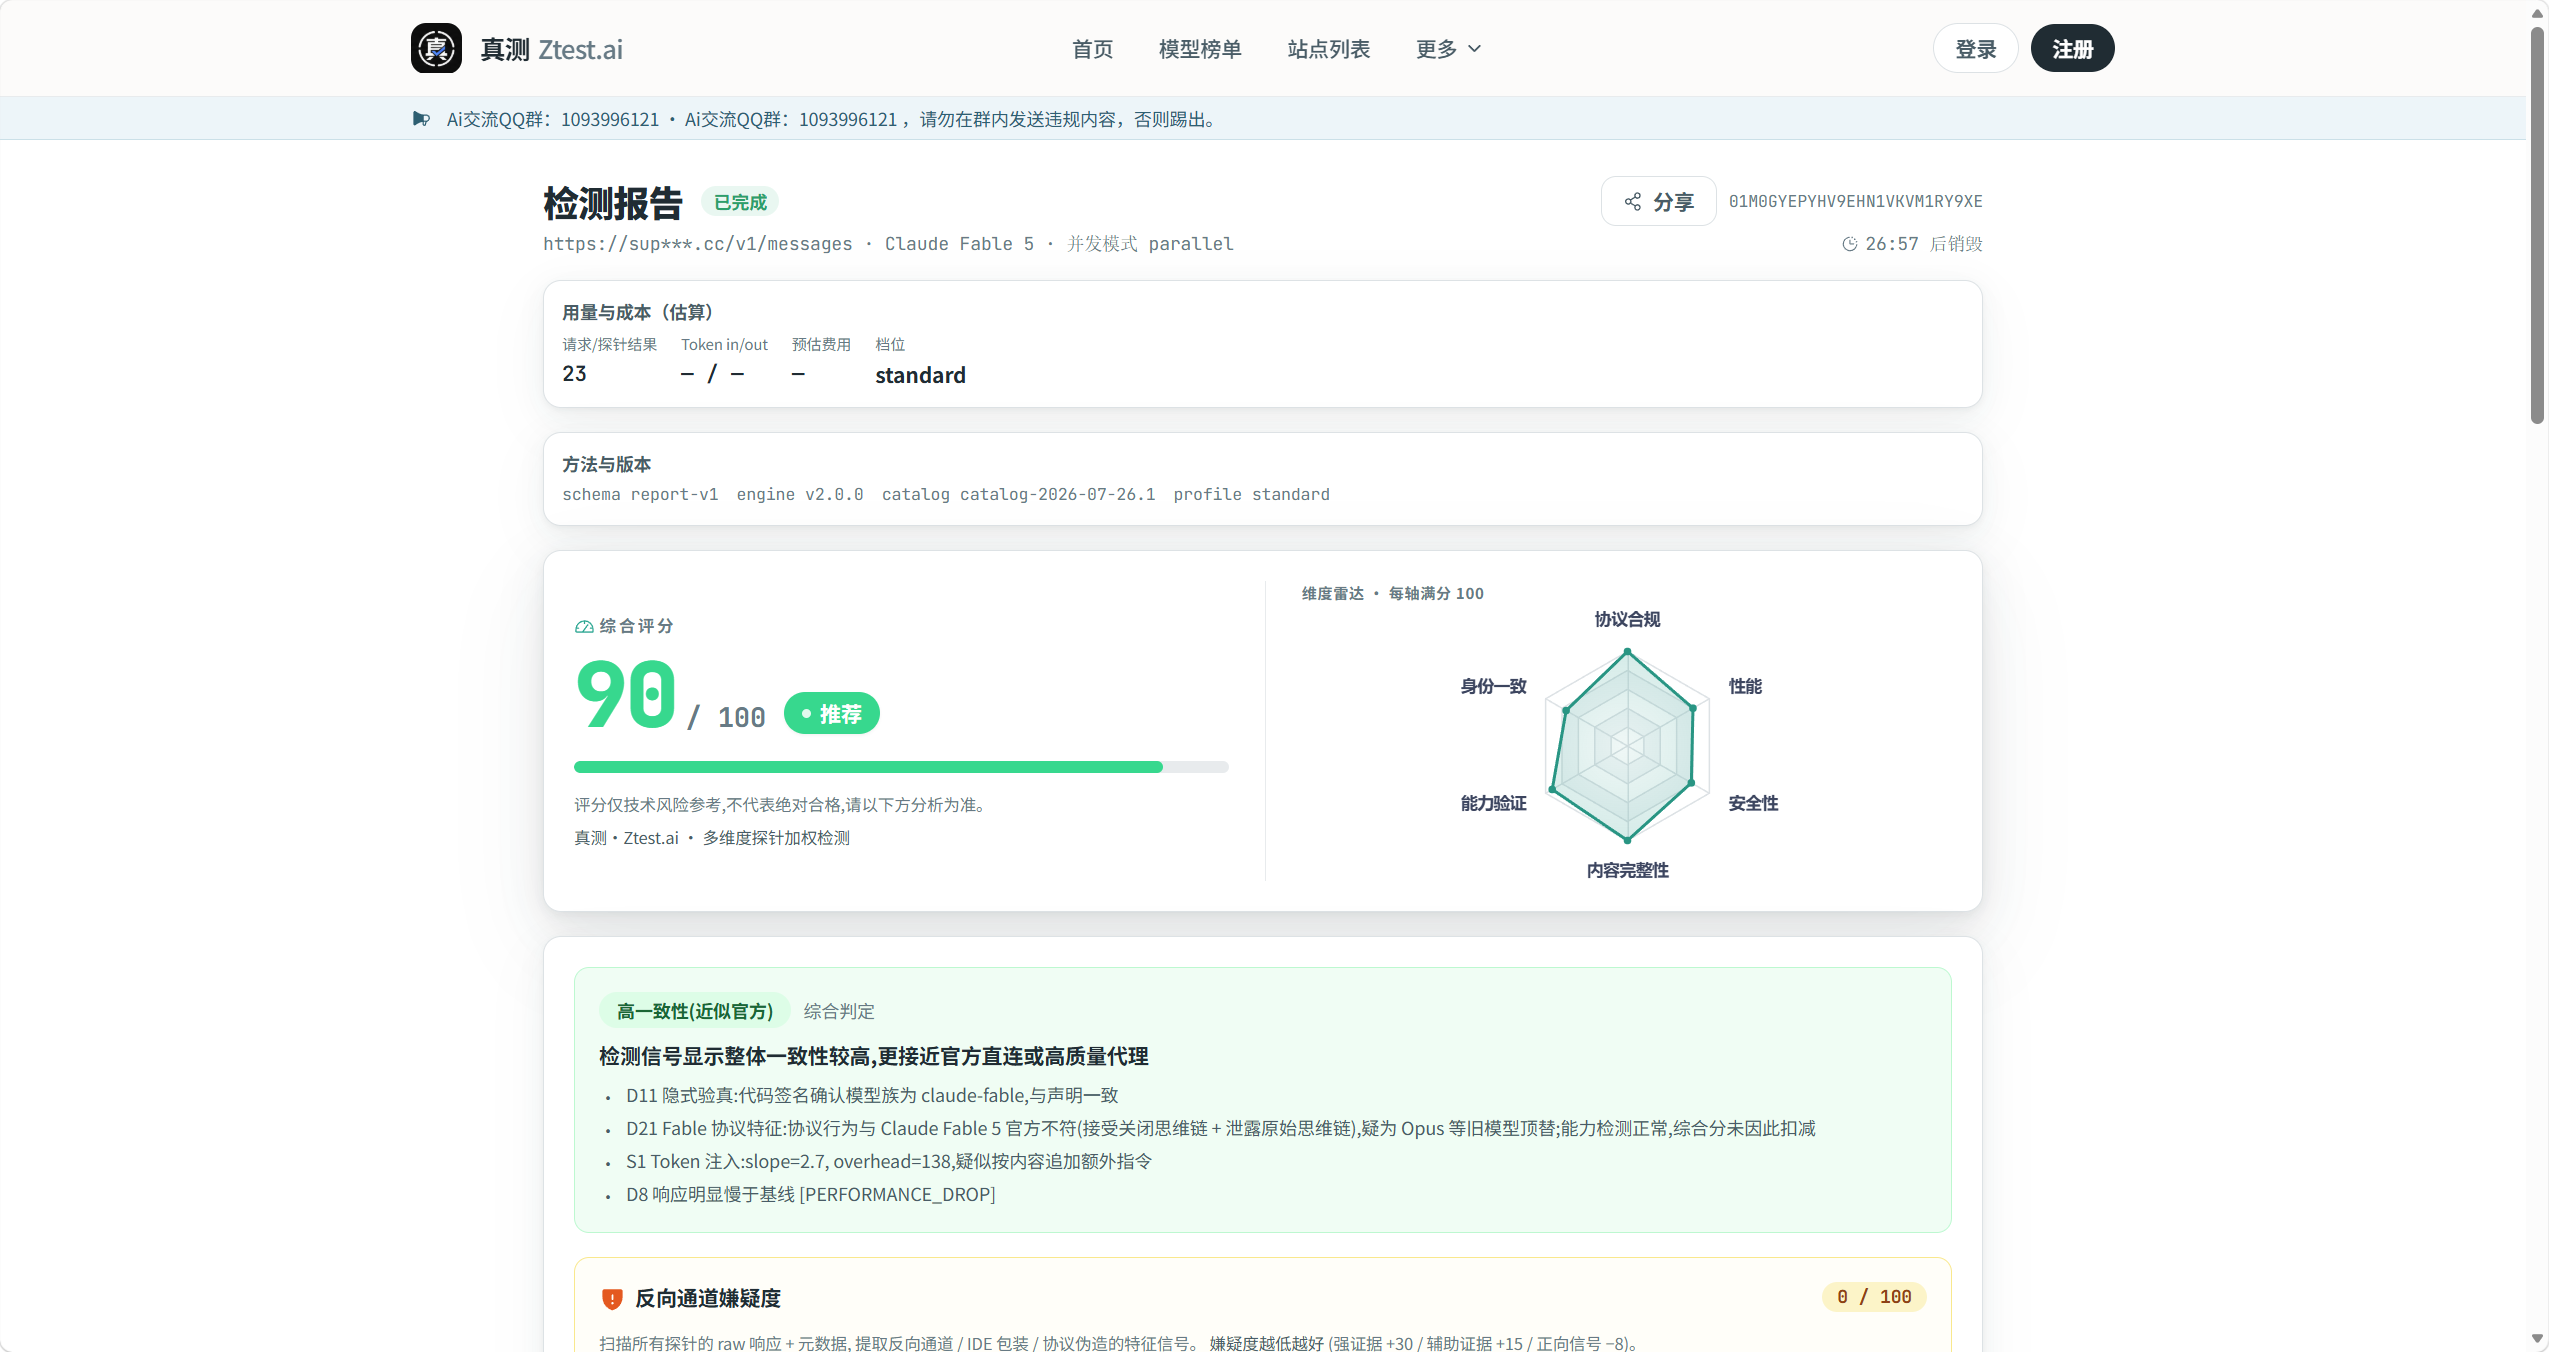Click the 性能 radar axis label
The width and height of the screenshot is (2549, 1352).
point(1745,686)
